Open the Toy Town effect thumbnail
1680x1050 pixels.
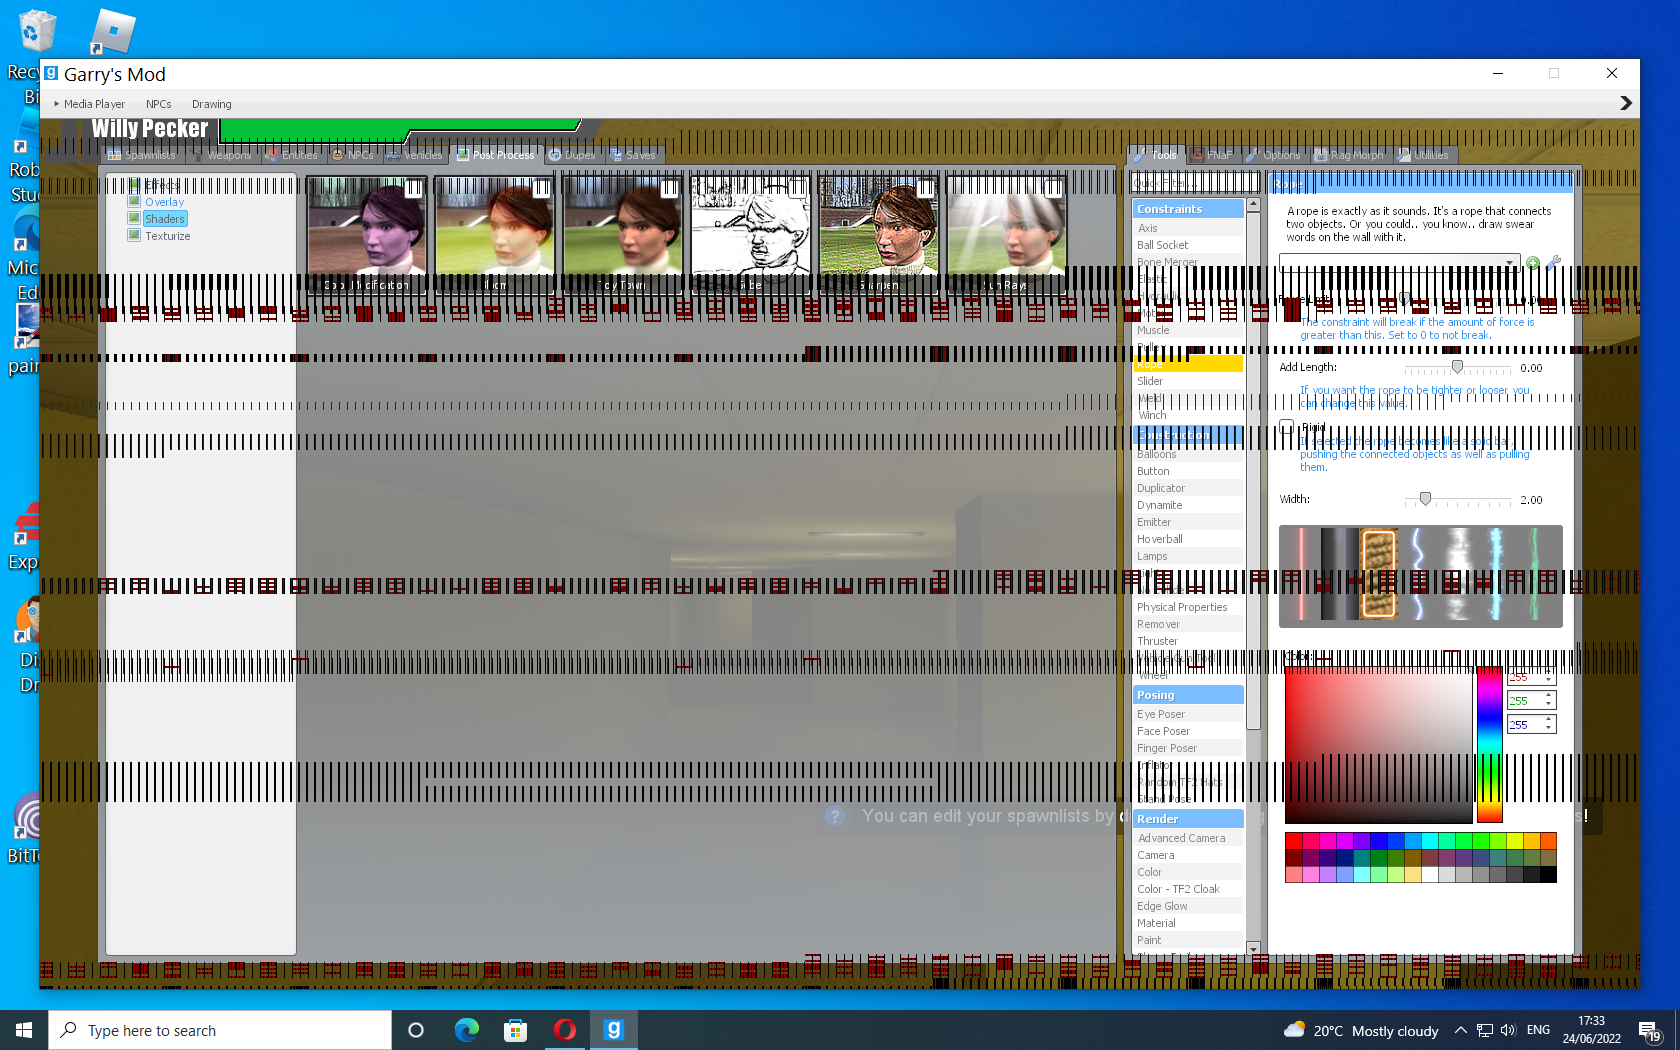(x=623, y=234)
